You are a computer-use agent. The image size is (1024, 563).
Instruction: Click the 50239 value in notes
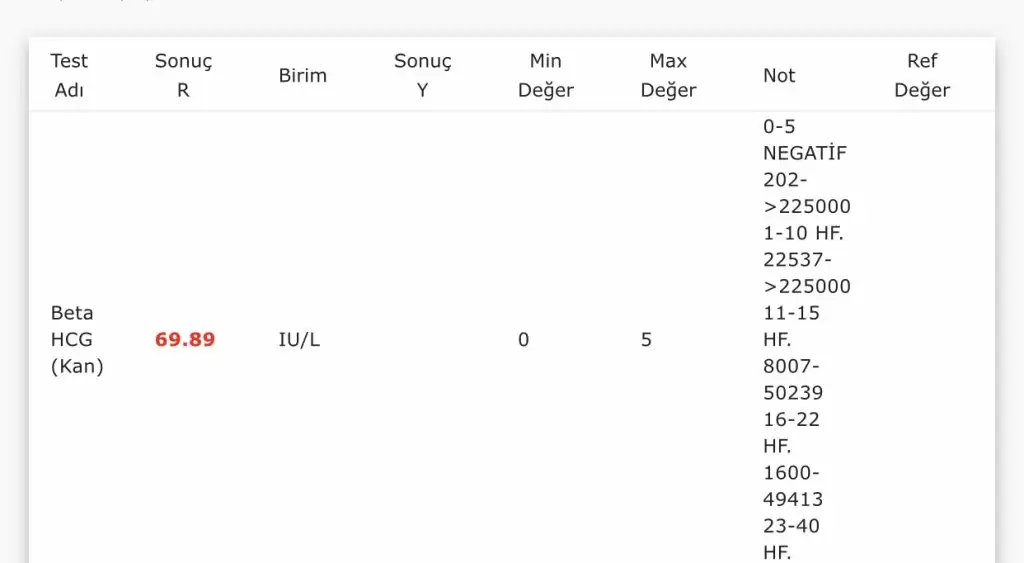point(793,393)
